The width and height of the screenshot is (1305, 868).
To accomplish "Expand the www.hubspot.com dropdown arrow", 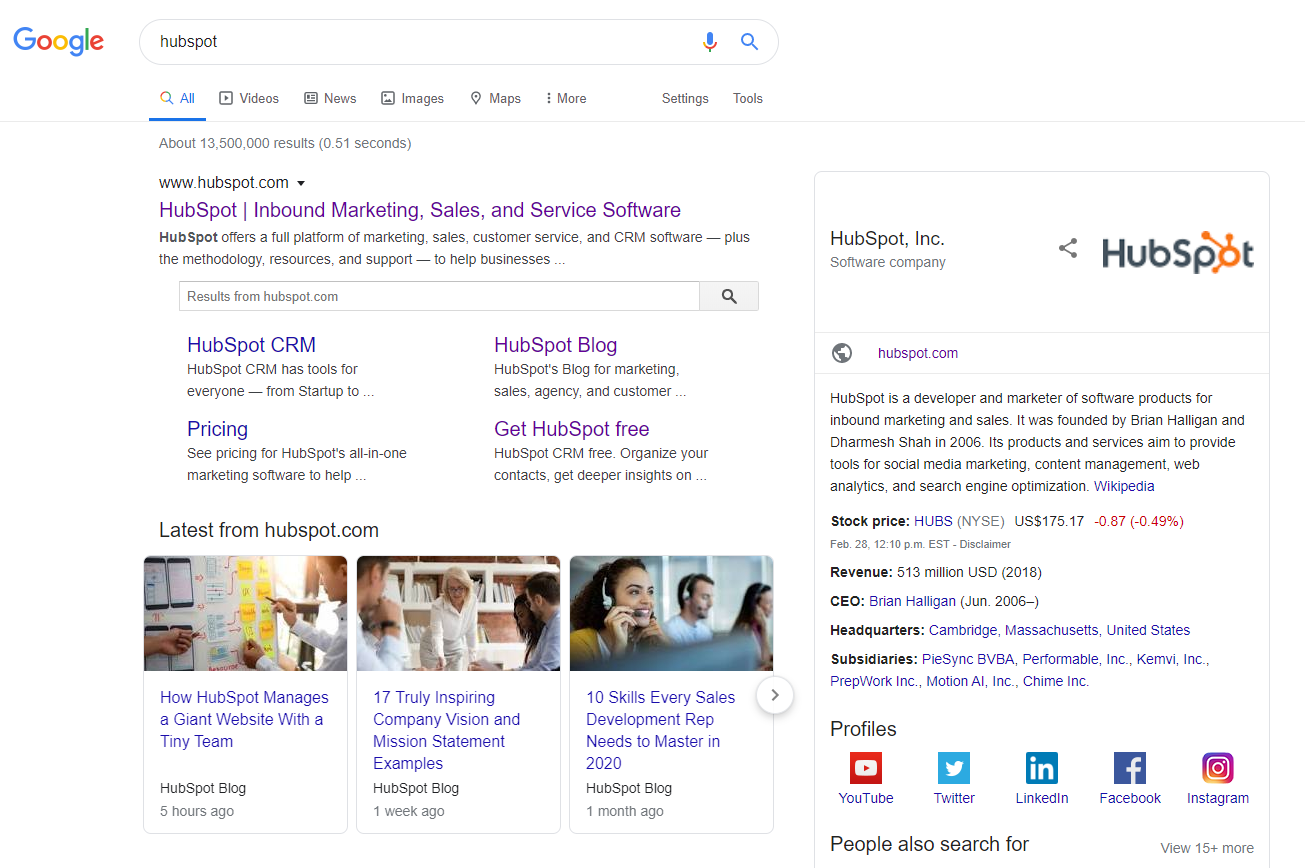I will [x=301, y=183].
